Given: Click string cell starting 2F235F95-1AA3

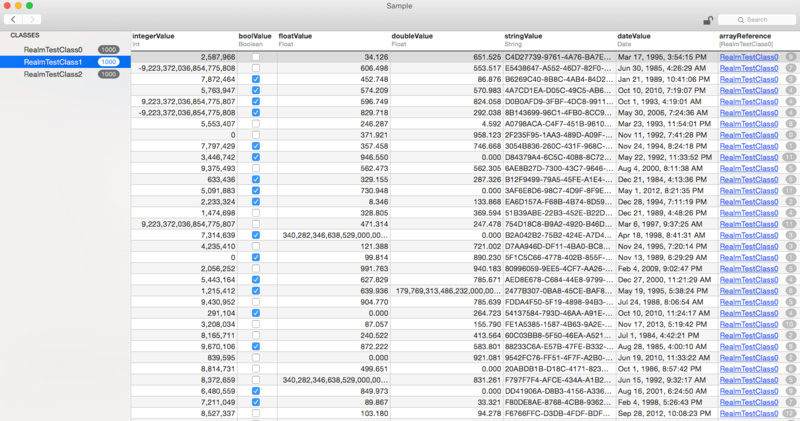Looking at the screenshot, I should point(559,135).
